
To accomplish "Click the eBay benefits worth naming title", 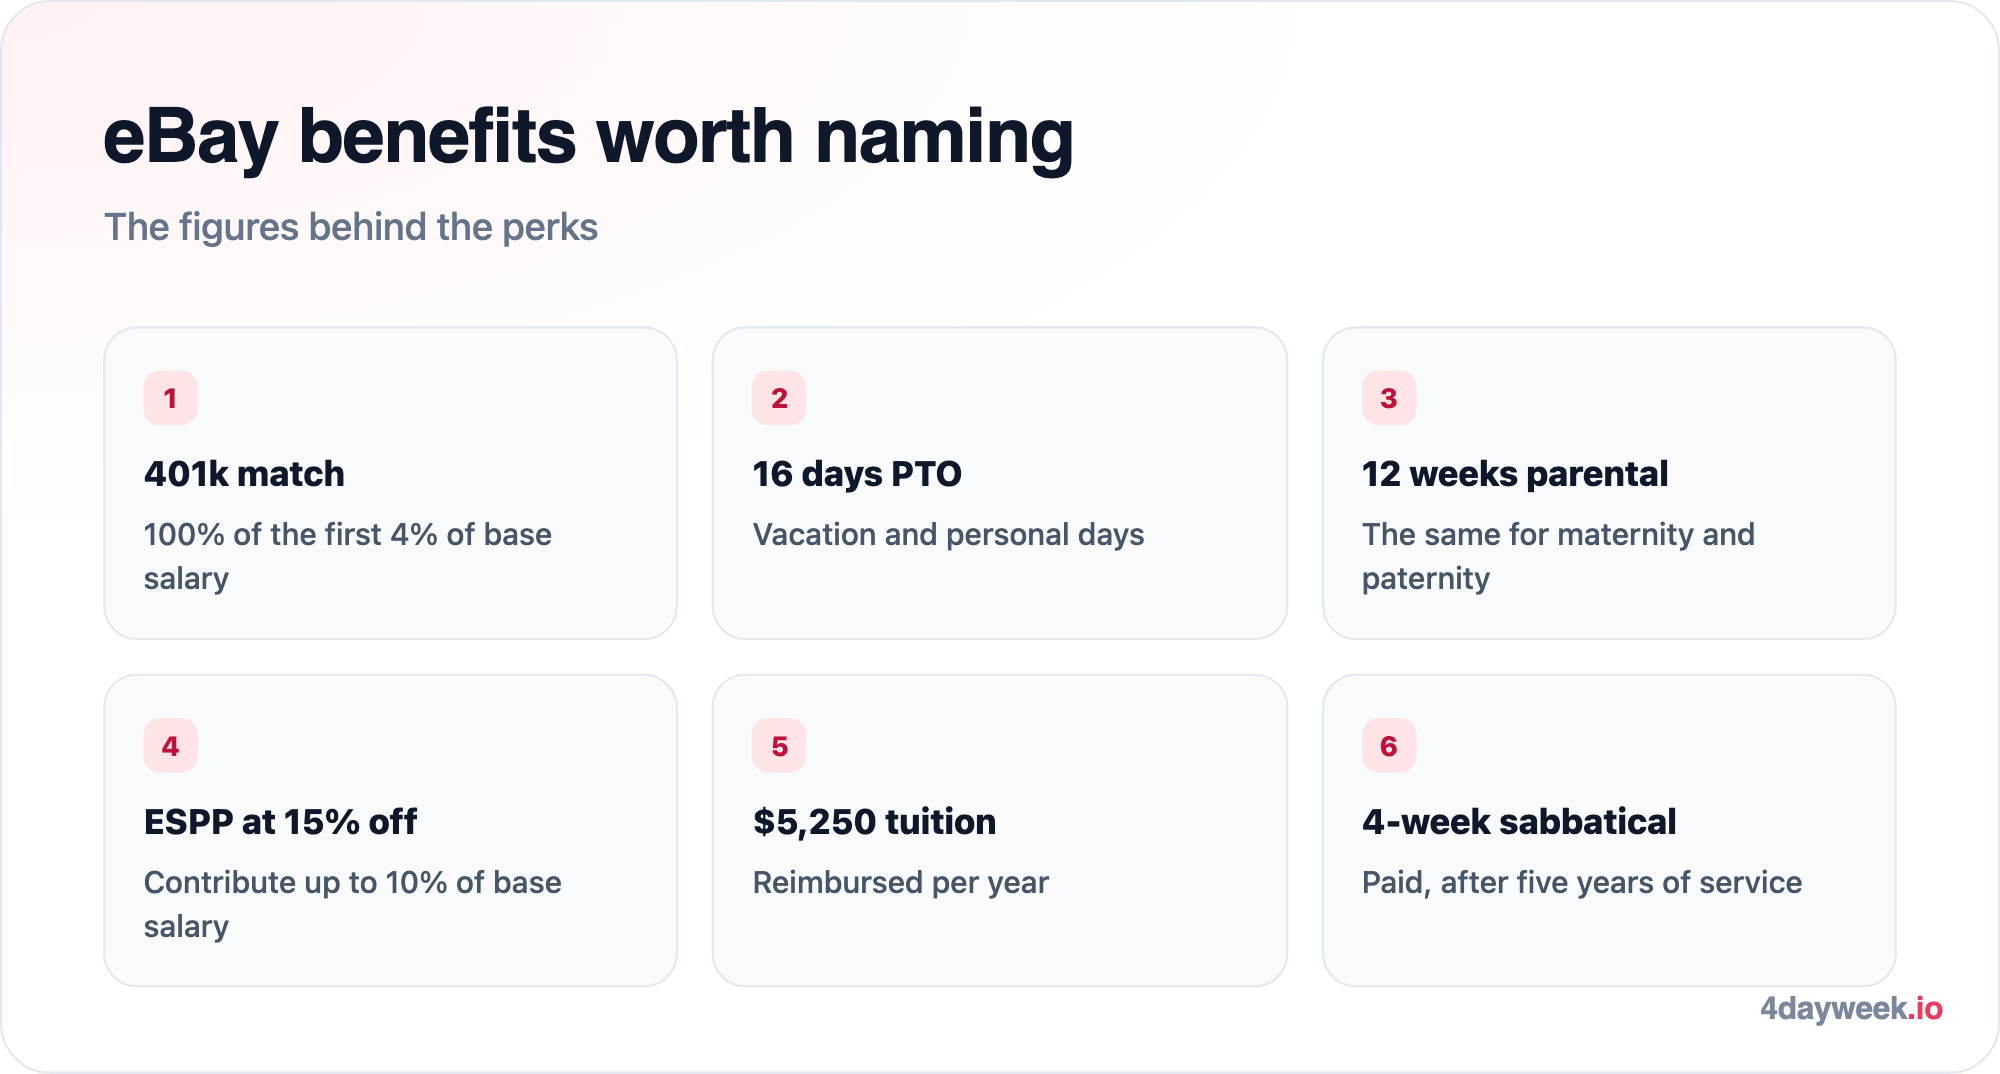I will 588,137.
